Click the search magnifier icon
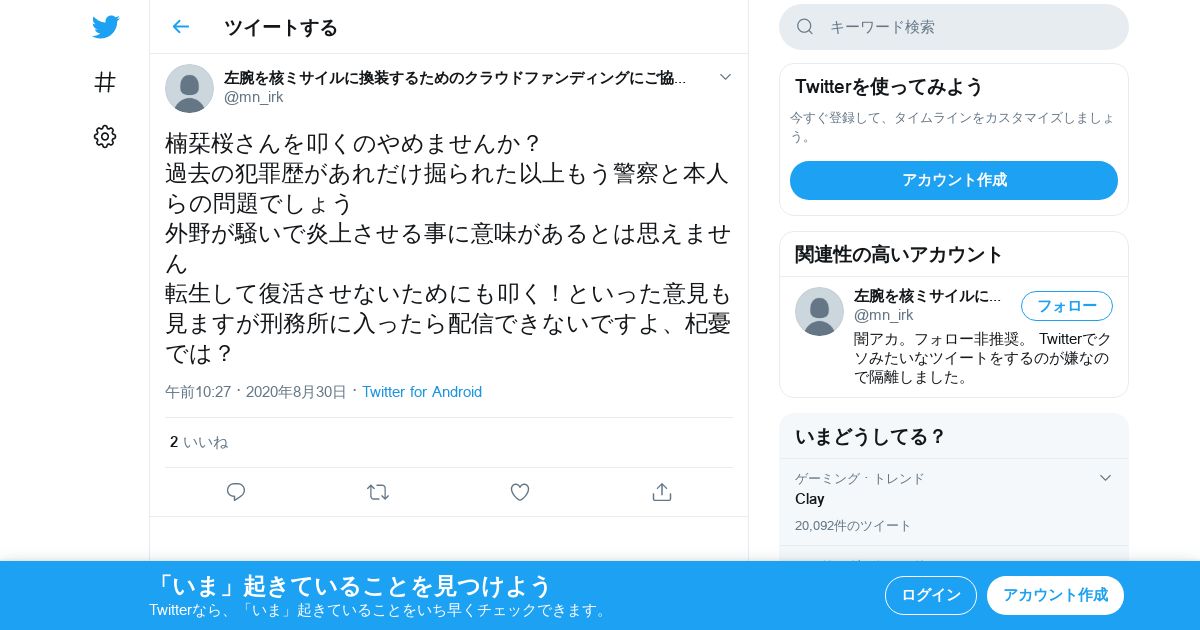 [x=805, y=27]
